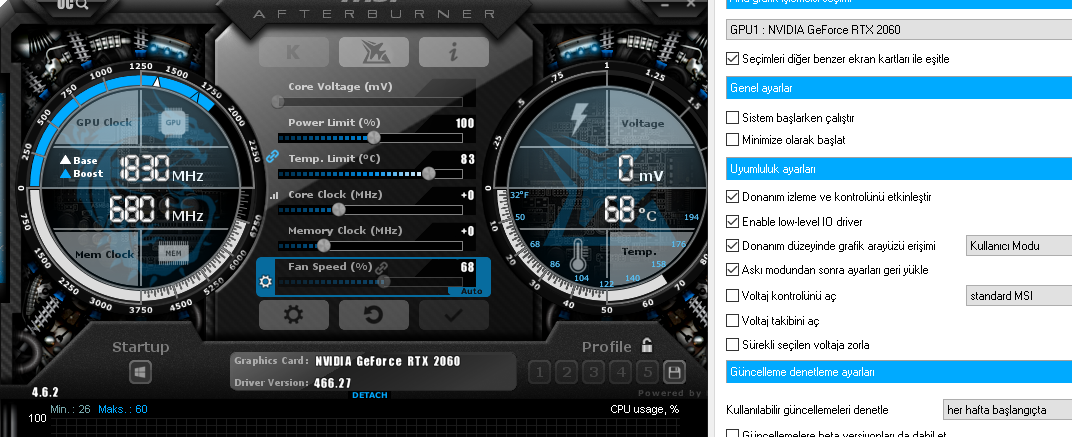
Task: Toggle the fan speed link icon
Action: (x=382, y=267)
